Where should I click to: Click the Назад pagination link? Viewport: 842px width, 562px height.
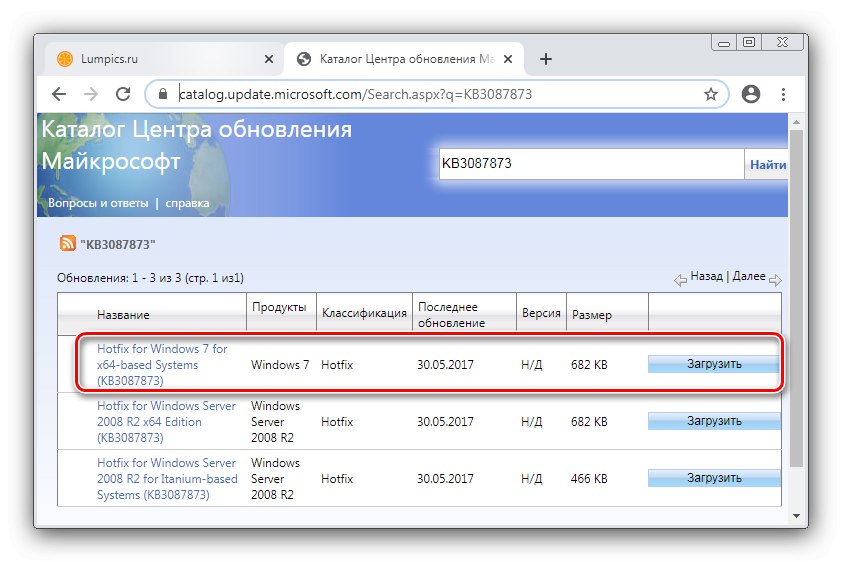tap(706, 276)
